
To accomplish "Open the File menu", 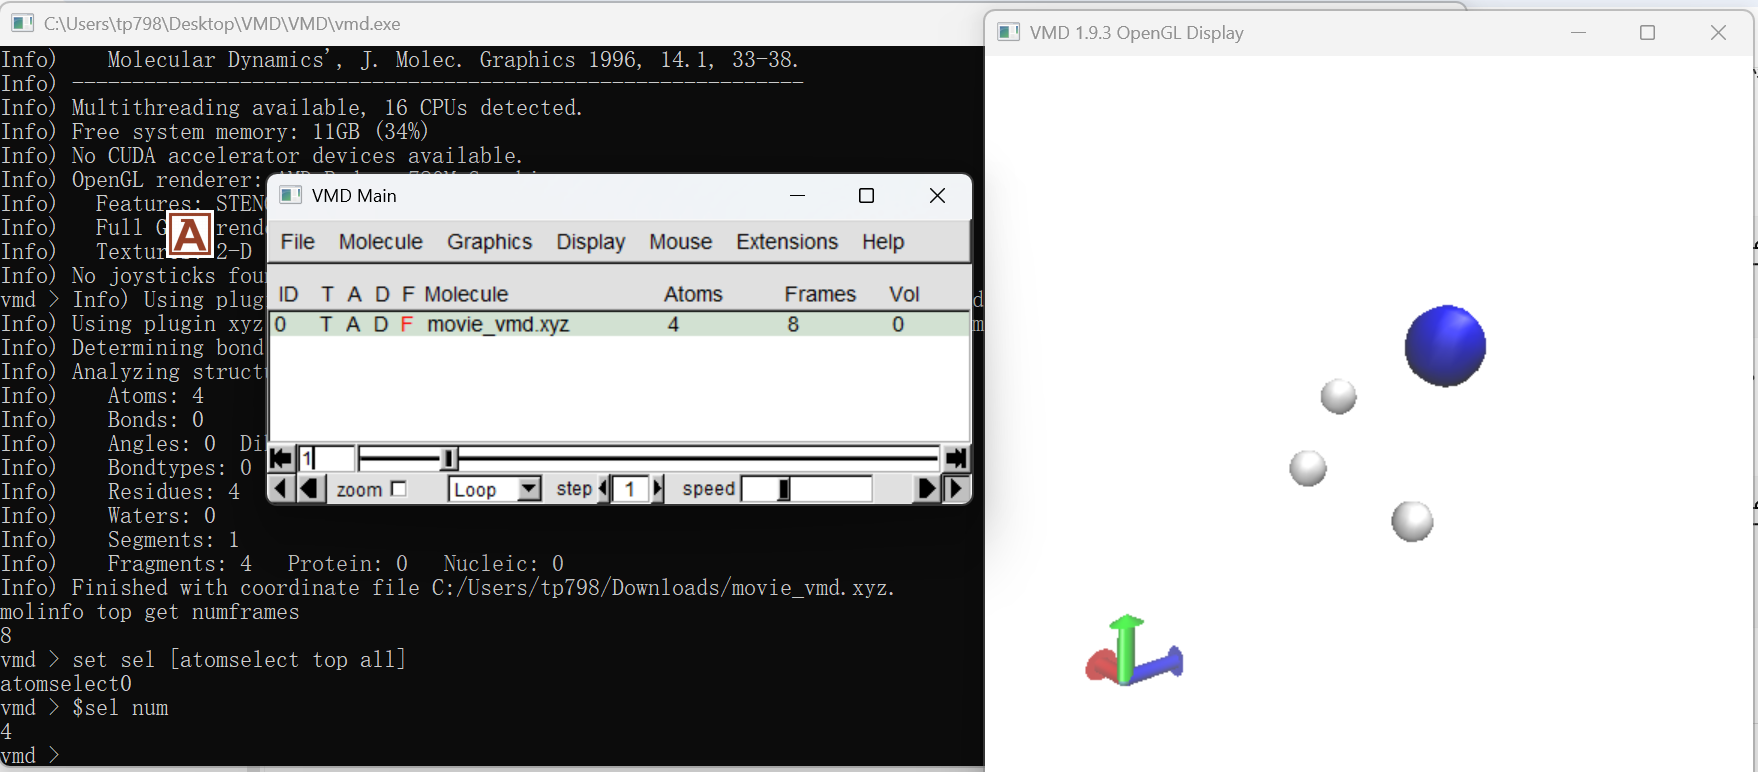I will coord(298,242).
